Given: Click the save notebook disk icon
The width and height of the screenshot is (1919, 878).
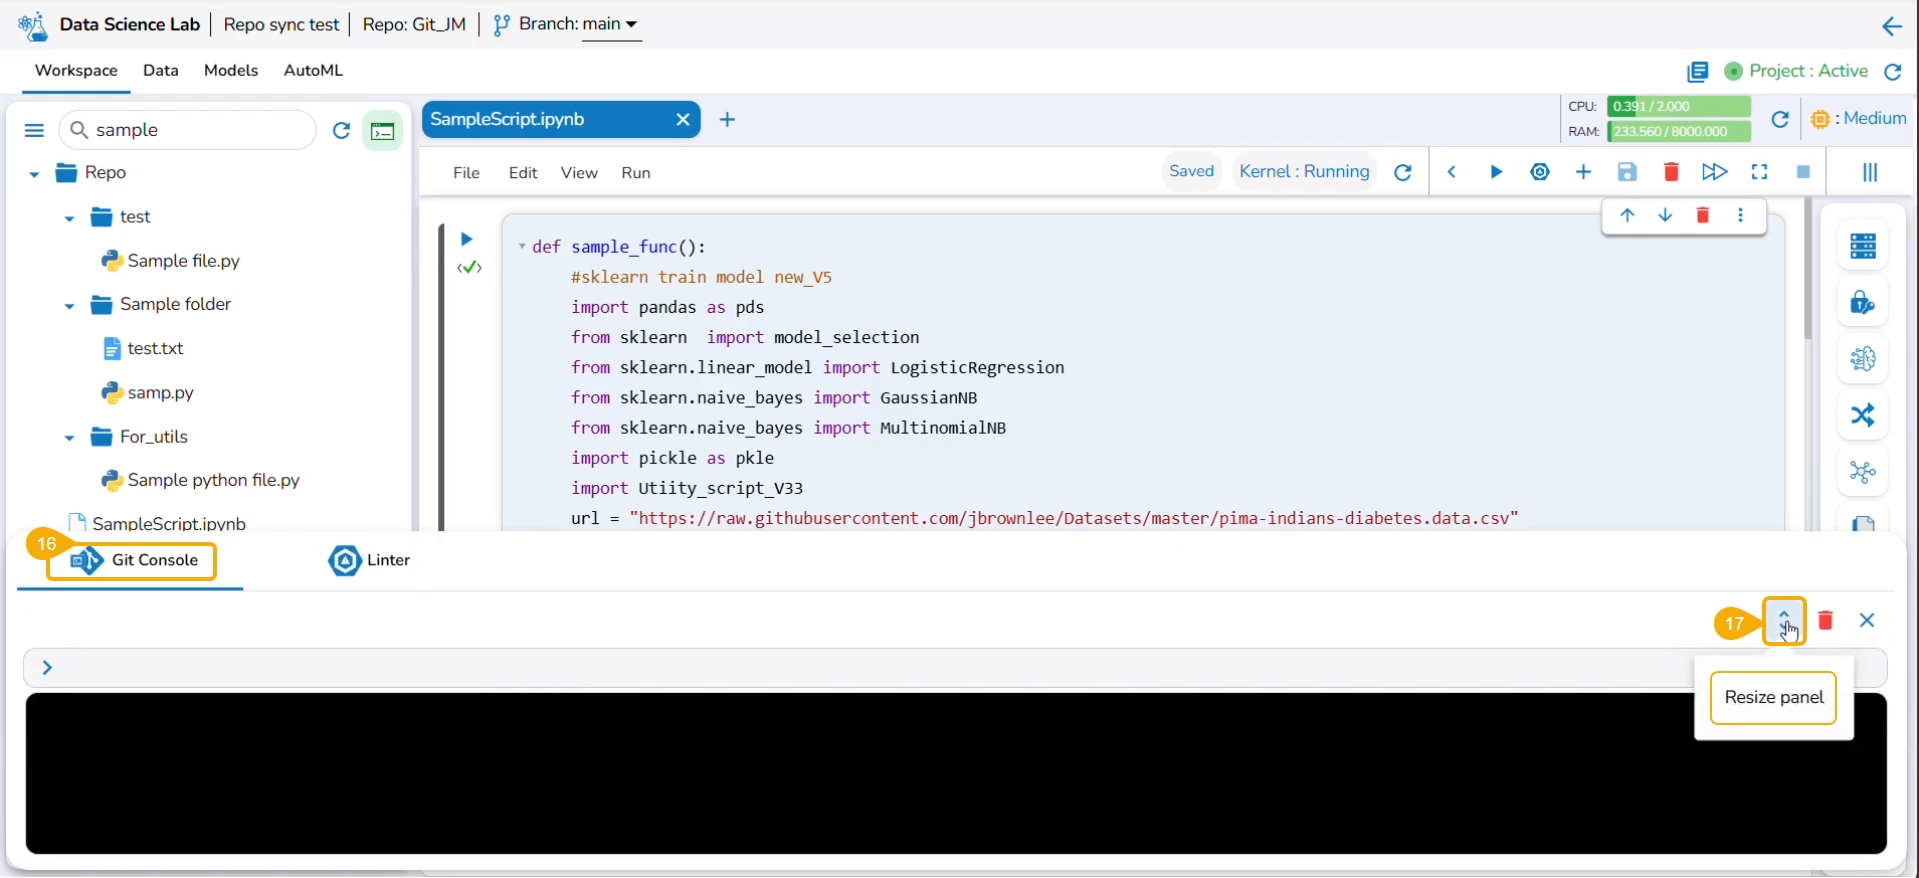Looking at the screenshot, I should (x=1627, y=172).
